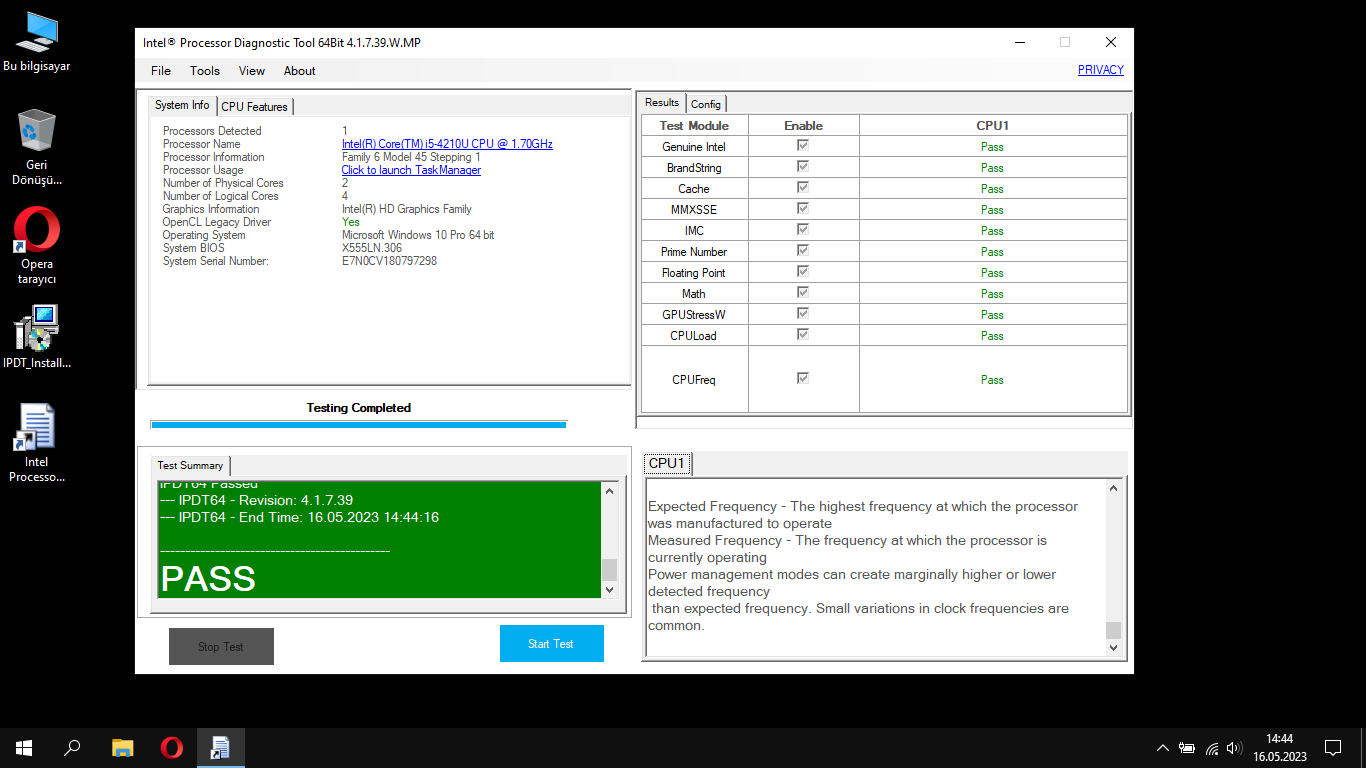Screen dimensions: 1366x768
Task: Click the OpenCL Legacy Driver Yes value
Action: [351, 222]
